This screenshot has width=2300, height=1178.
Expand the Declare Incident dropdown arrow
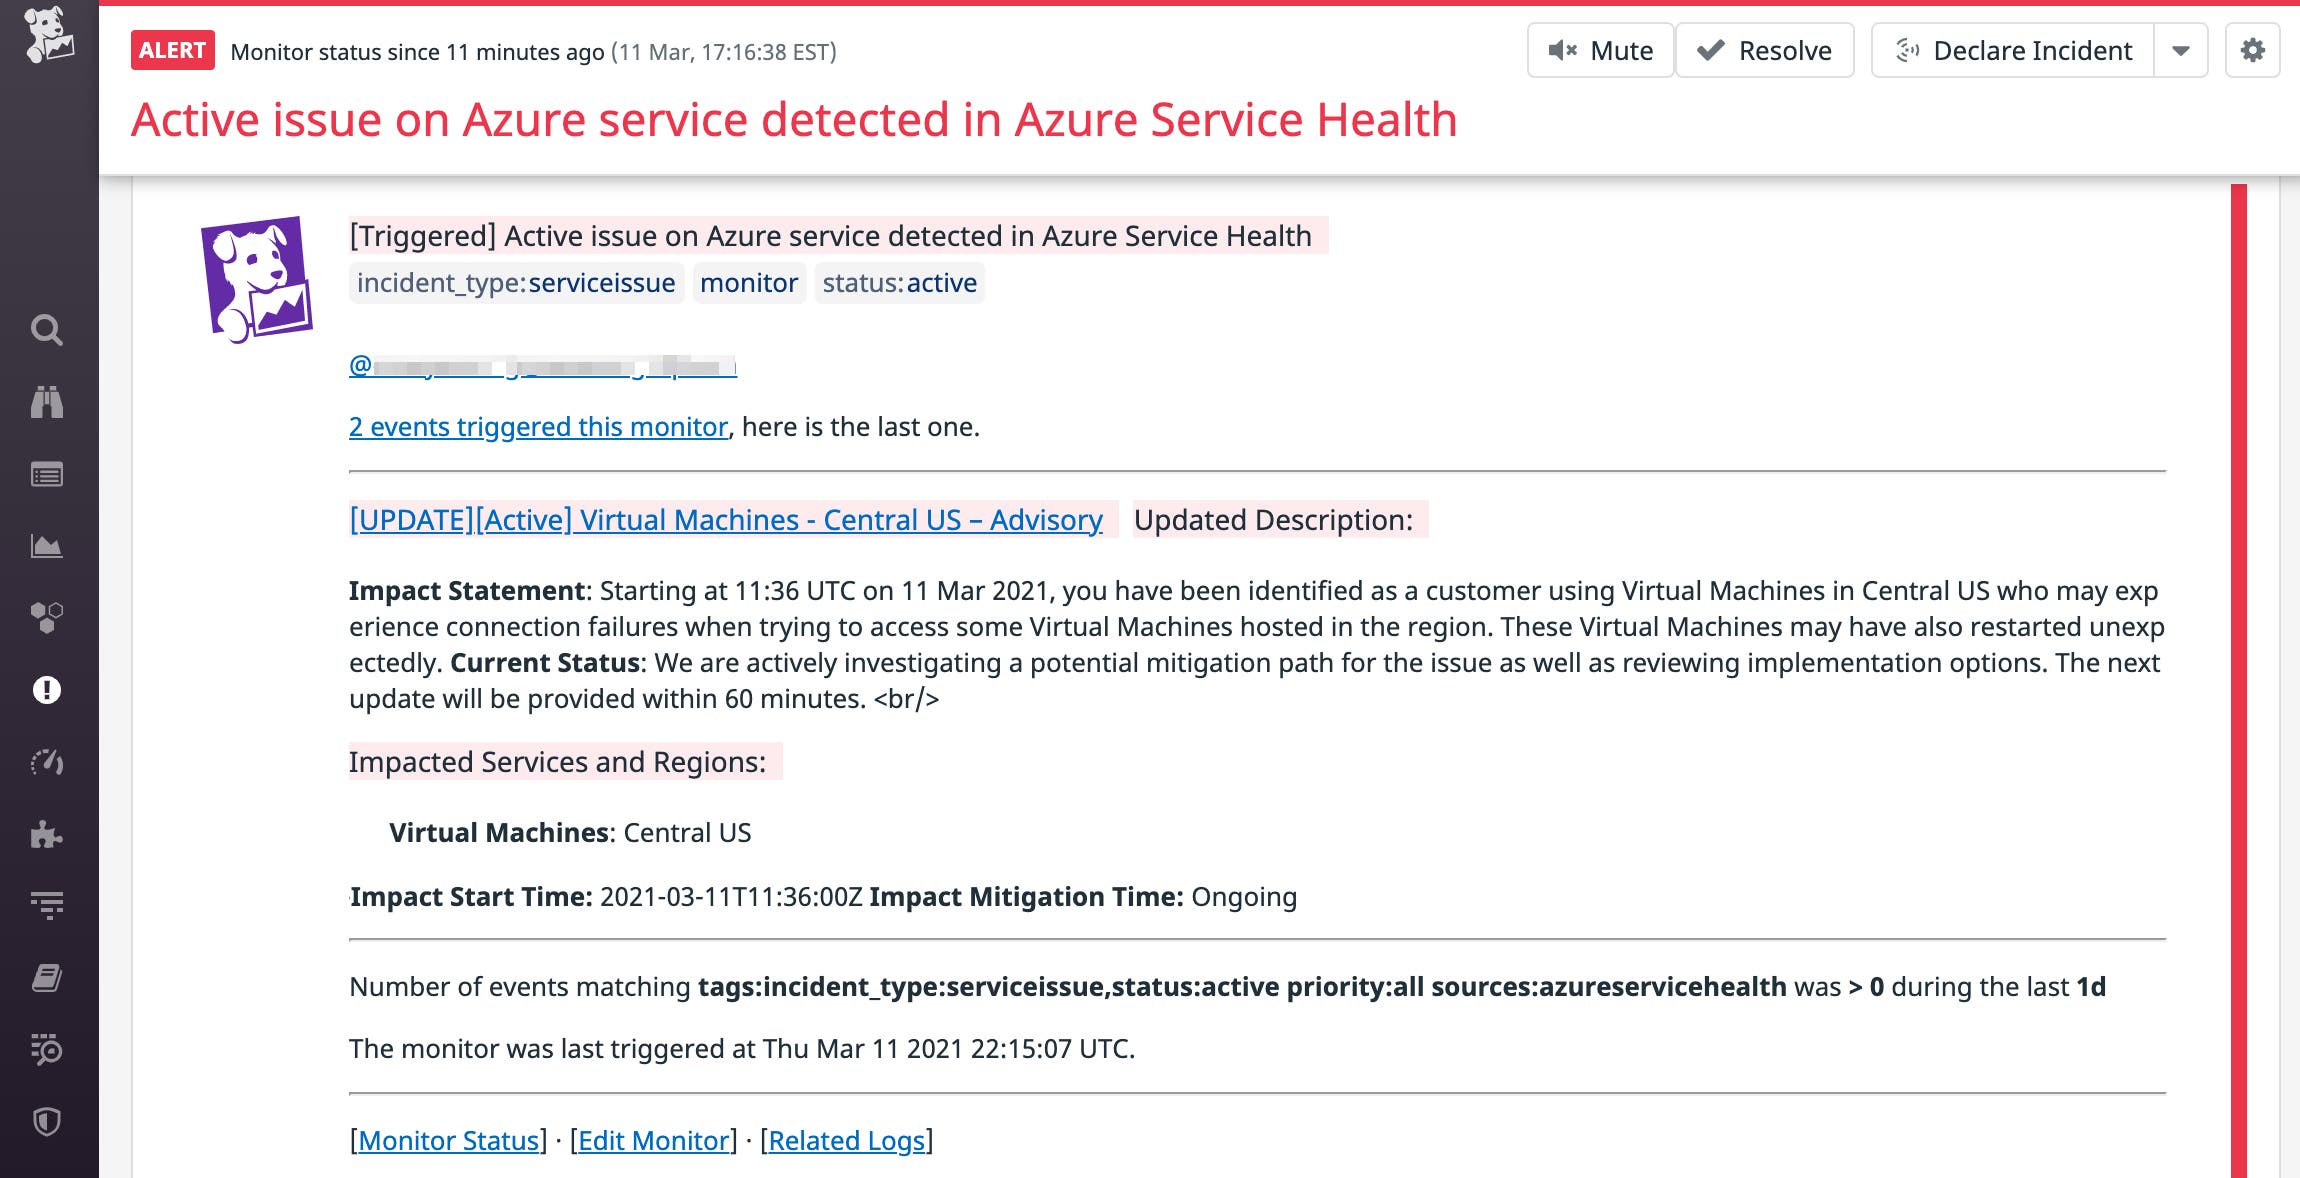pyautogui.click(x=2180, y=49)
